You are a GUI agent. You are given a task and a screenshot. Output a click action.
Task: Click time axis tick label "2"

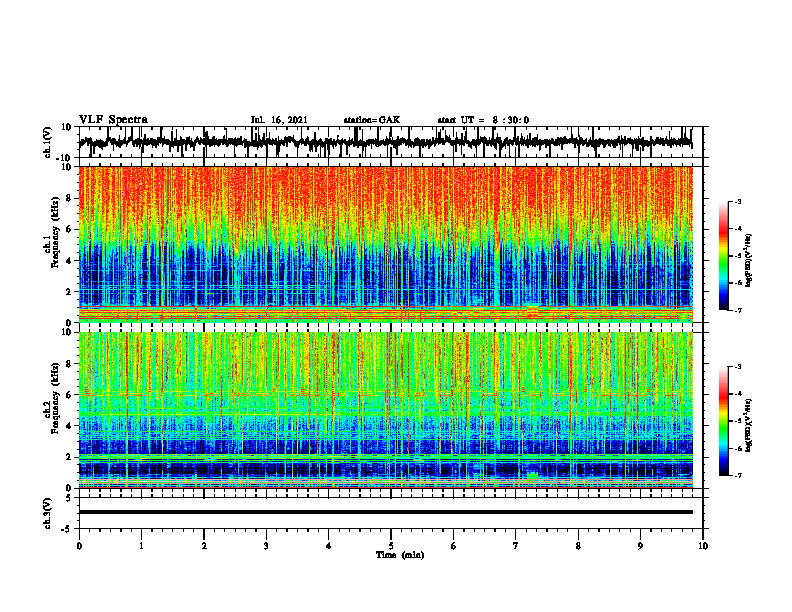click(x=204, y=546)
